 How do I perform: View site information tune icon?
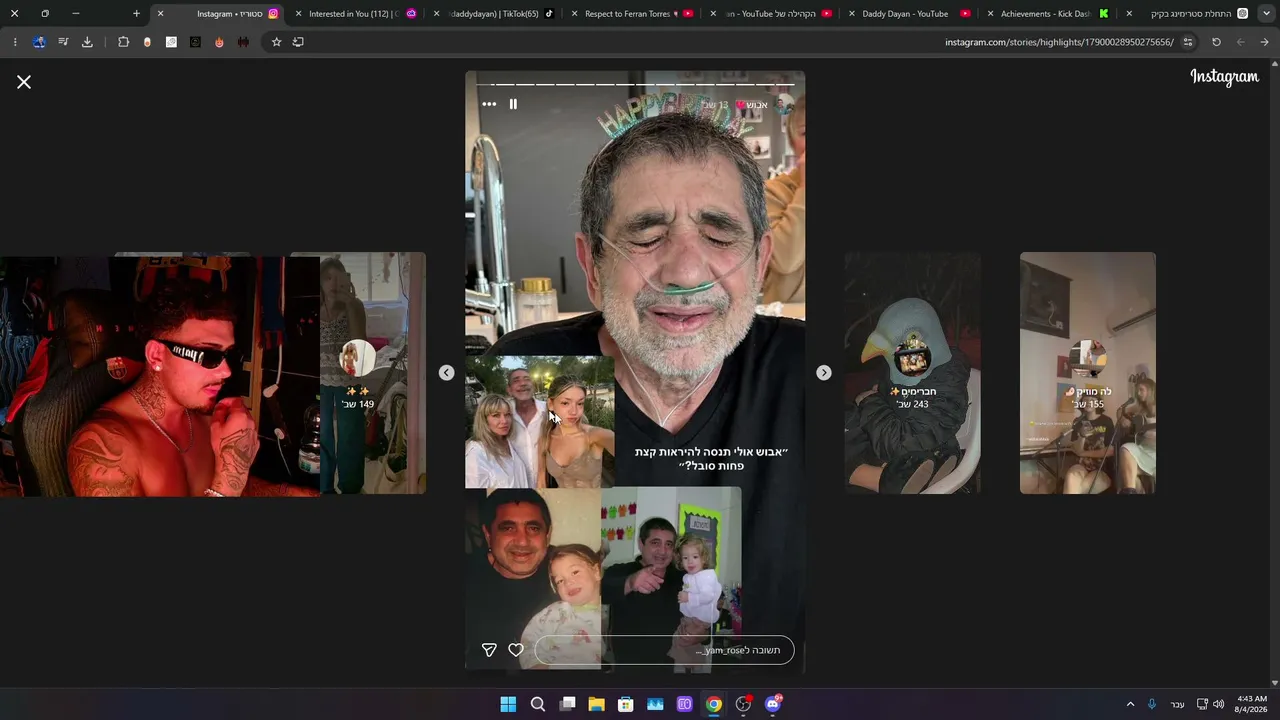(x=1188, y=42)
